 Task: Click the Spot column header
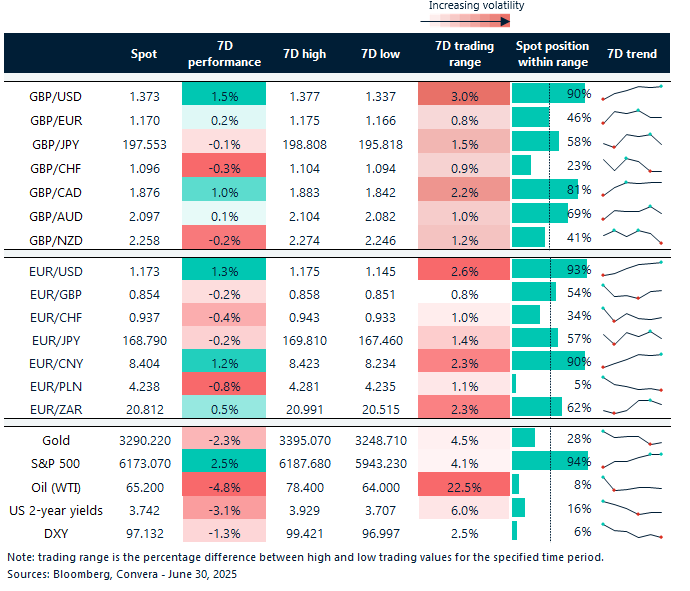point(144,54)
